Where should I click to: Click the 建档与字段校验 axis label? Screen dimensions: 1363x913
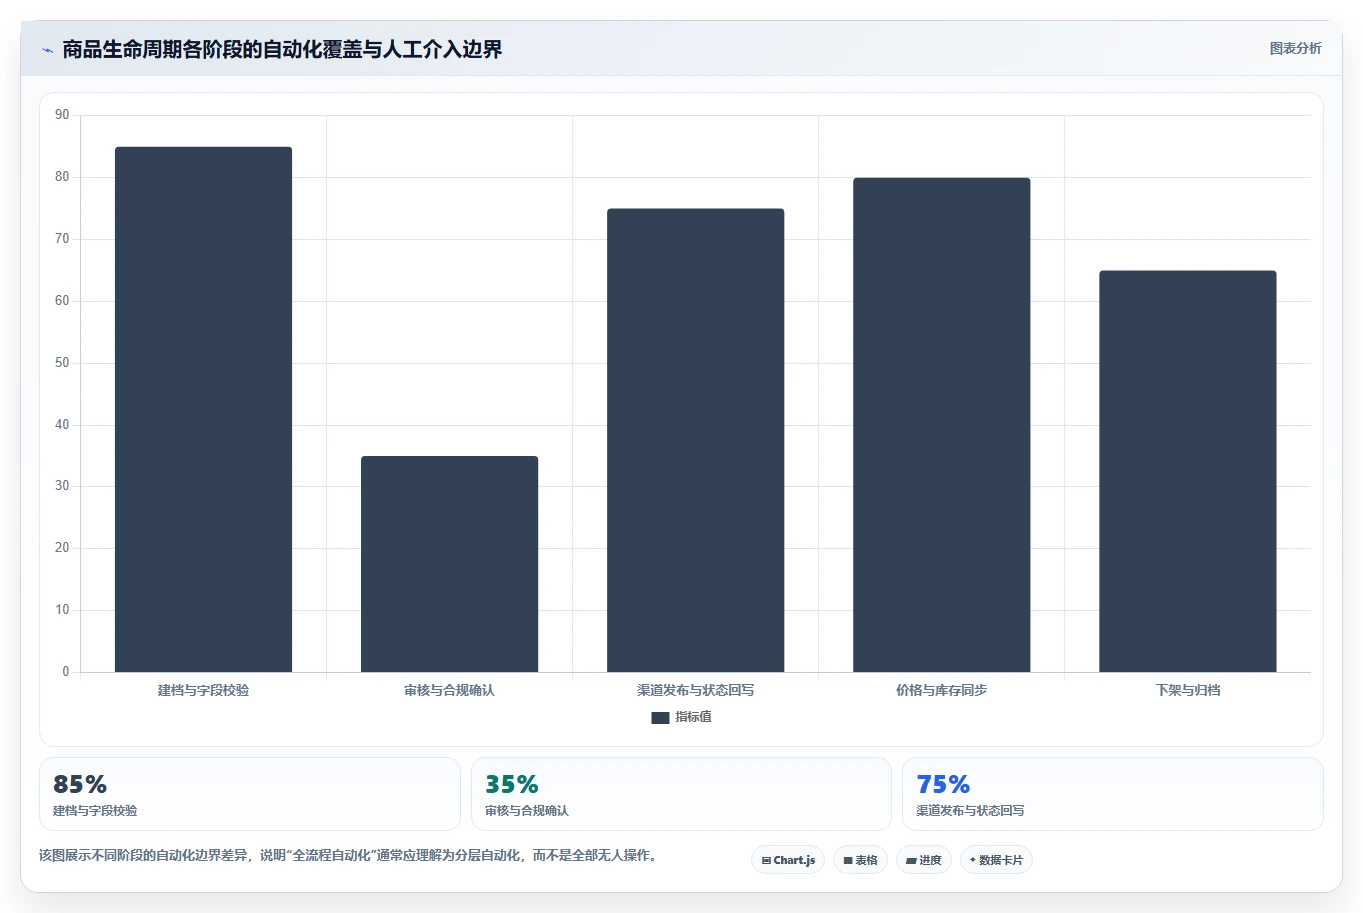pos(203,690)
